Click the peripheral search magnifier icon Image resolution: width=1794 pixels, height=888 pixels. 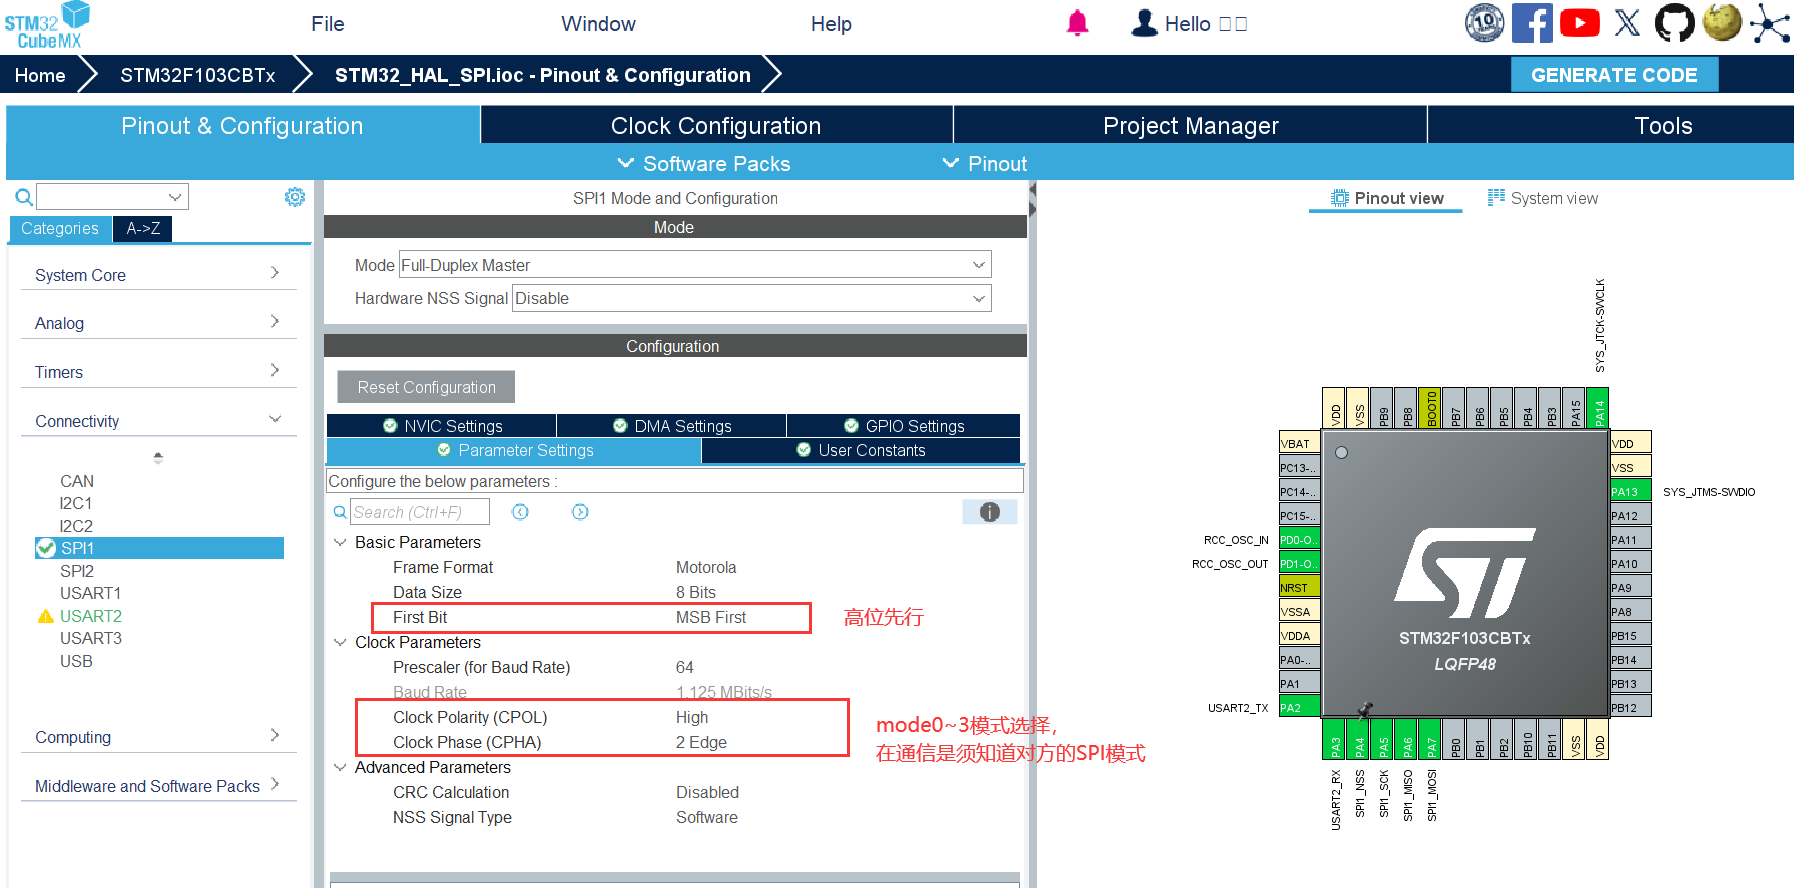coord(24,197)
